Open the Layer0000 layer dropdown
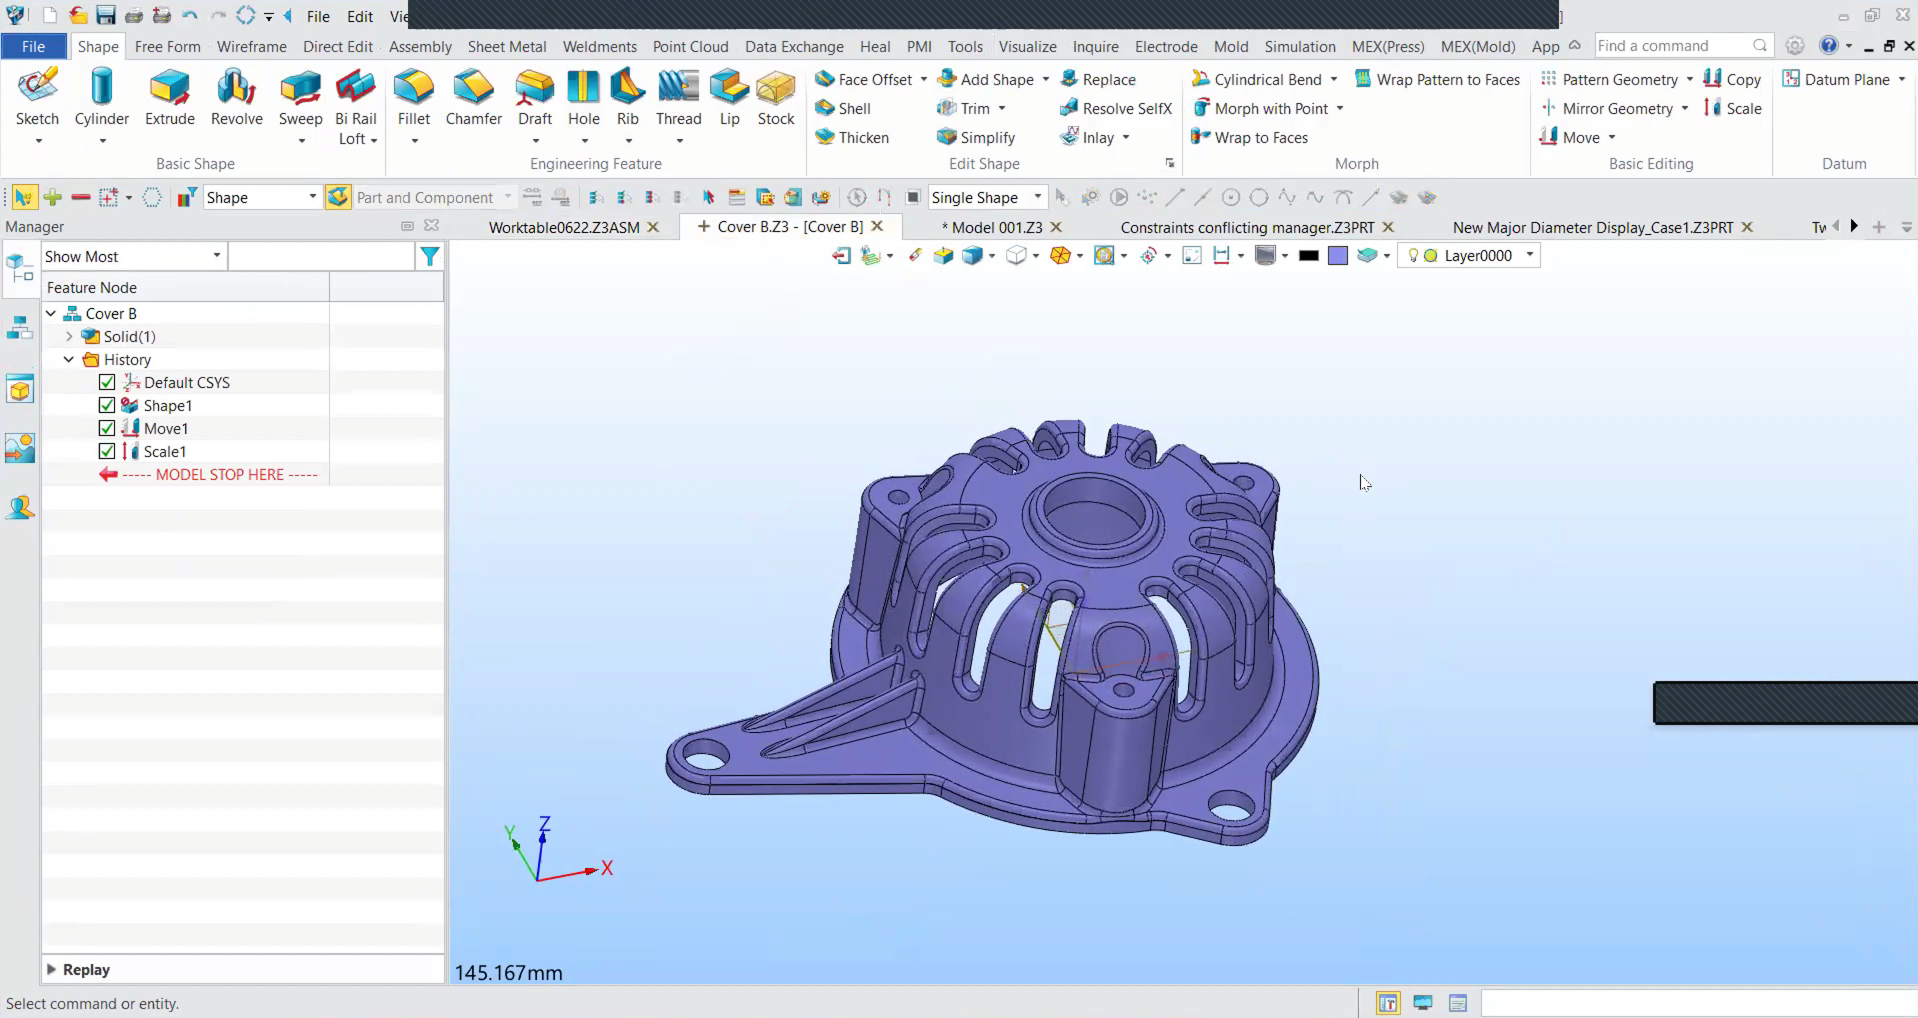Viewport: 1918px width, 1018px height. coord(1529,255)
